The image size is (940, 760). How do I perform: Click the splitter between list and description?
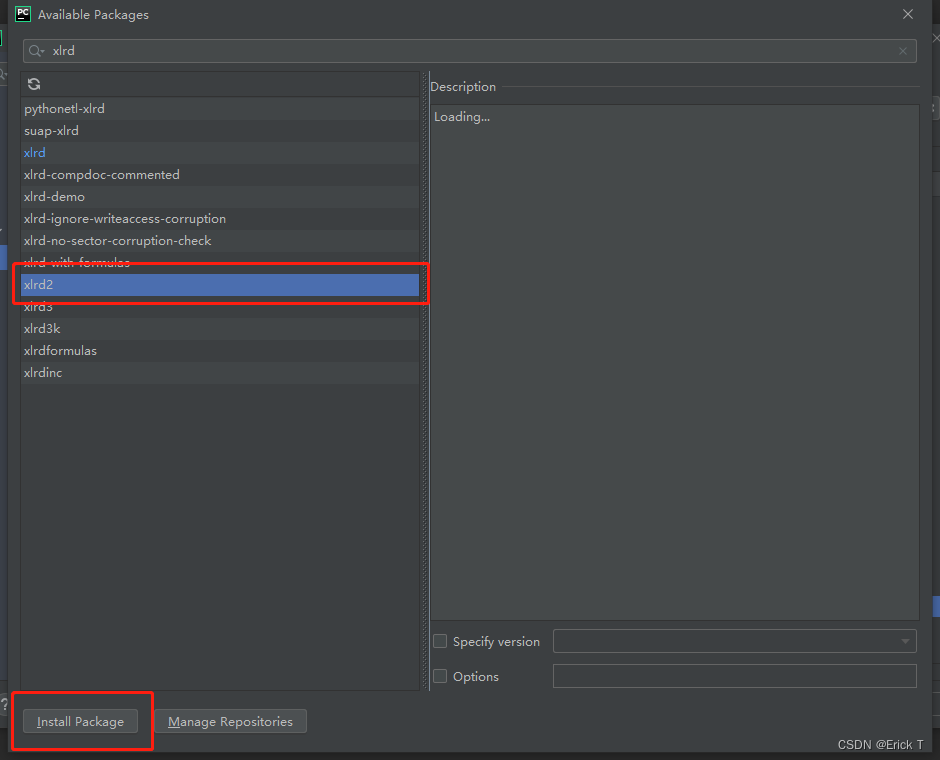pos(425,381)
